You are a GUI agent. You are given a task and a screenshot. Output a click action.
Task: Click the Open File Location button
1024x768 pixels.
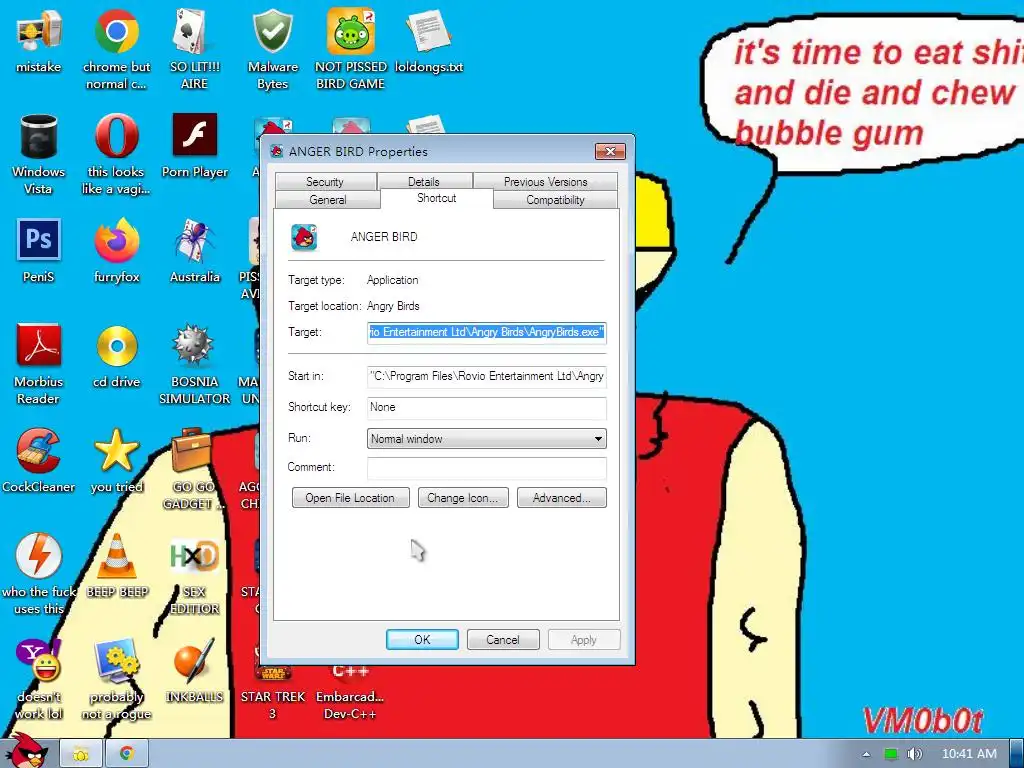point(351,498)
